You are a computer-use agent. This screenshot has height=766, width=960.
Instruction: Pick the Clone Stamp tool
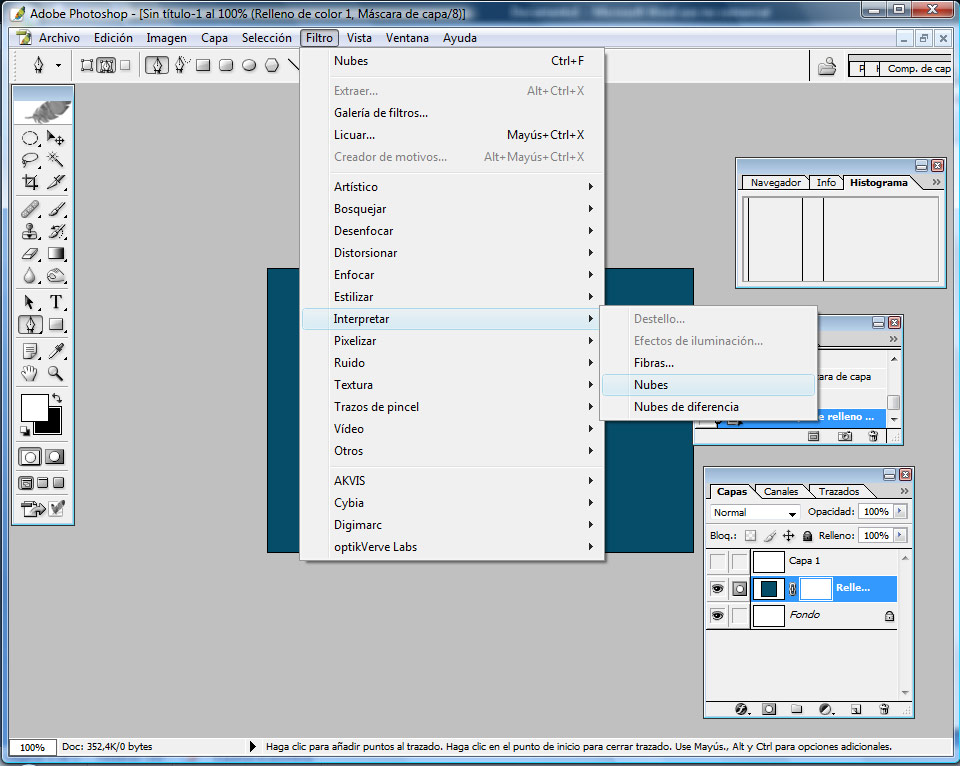pos(30,231)
